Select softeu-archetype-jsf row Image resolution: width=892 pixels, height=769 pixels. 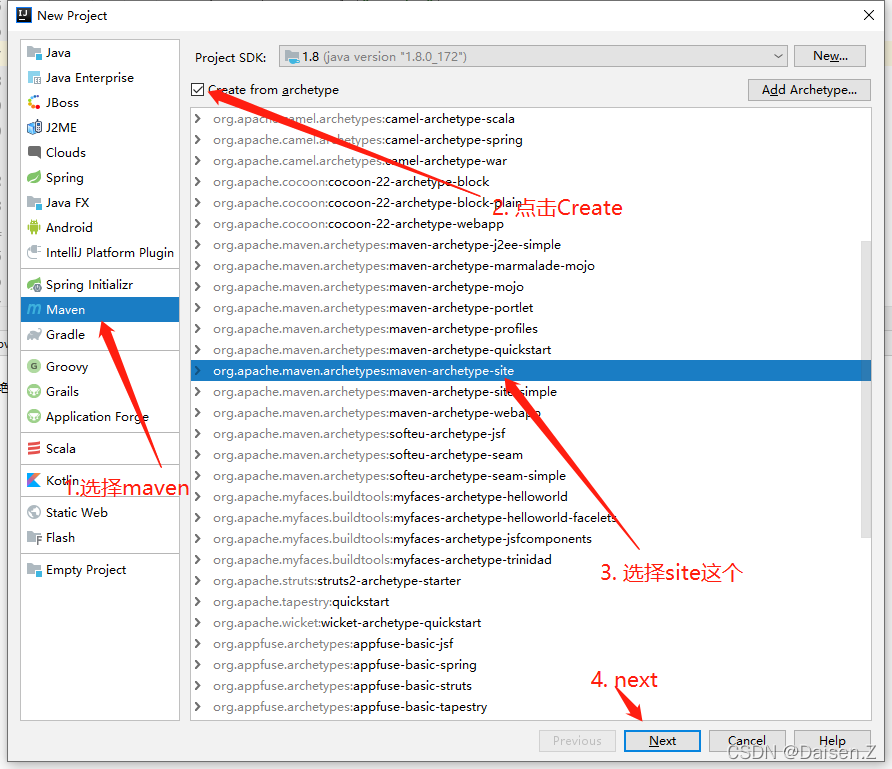pos(530,433)
